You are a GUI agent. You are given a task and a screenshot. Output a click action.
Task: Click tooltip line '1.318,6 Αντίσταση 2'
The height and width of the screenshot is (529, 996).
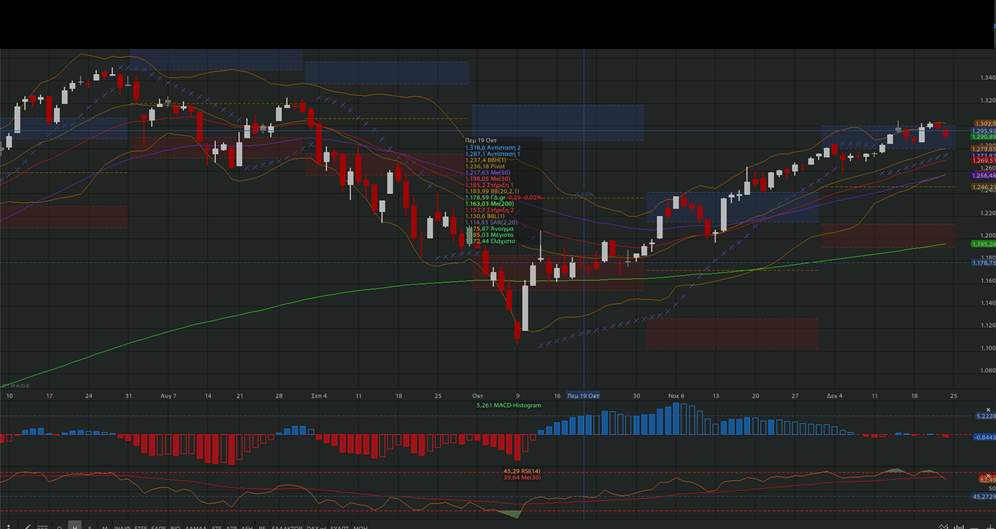coord(493,147)
